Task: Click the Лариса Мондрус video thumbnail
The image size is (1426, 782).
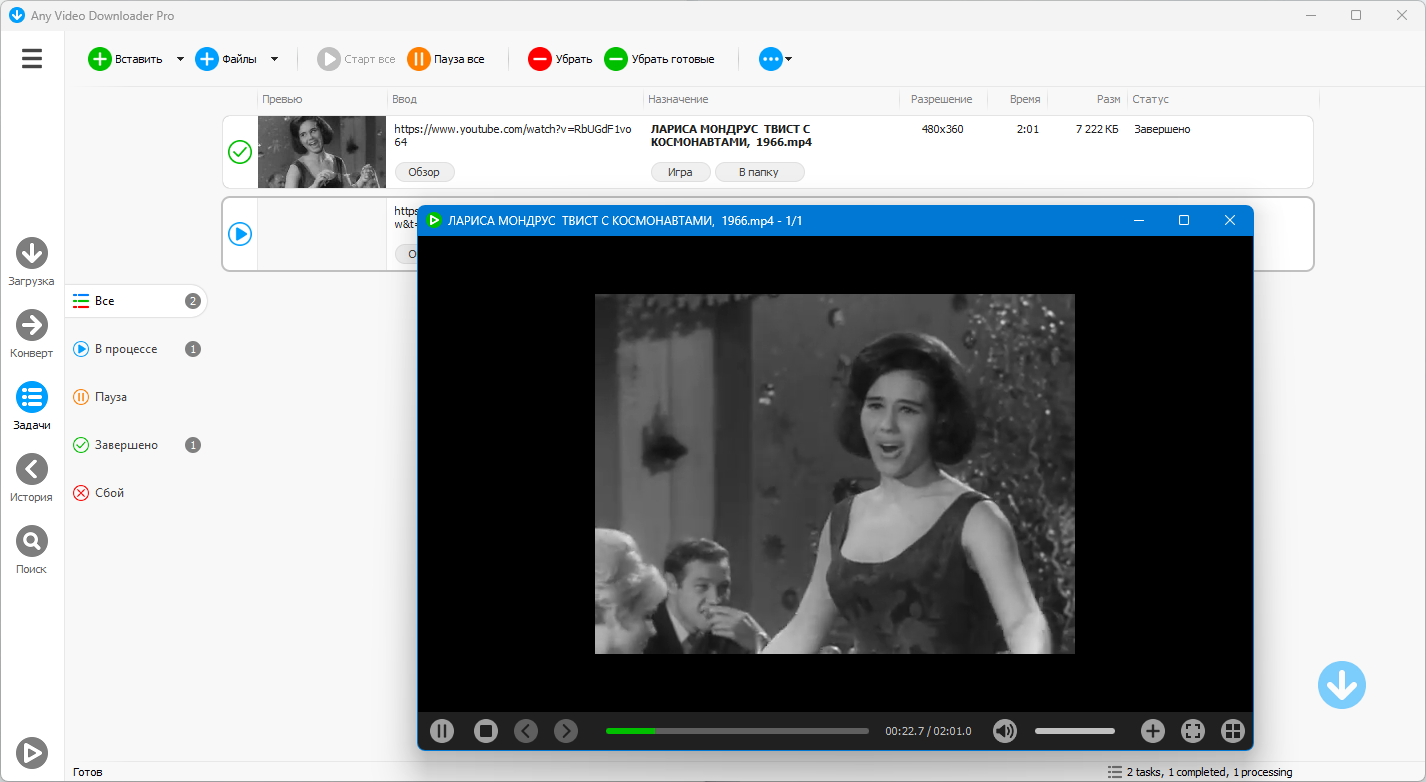Action: 322,152
